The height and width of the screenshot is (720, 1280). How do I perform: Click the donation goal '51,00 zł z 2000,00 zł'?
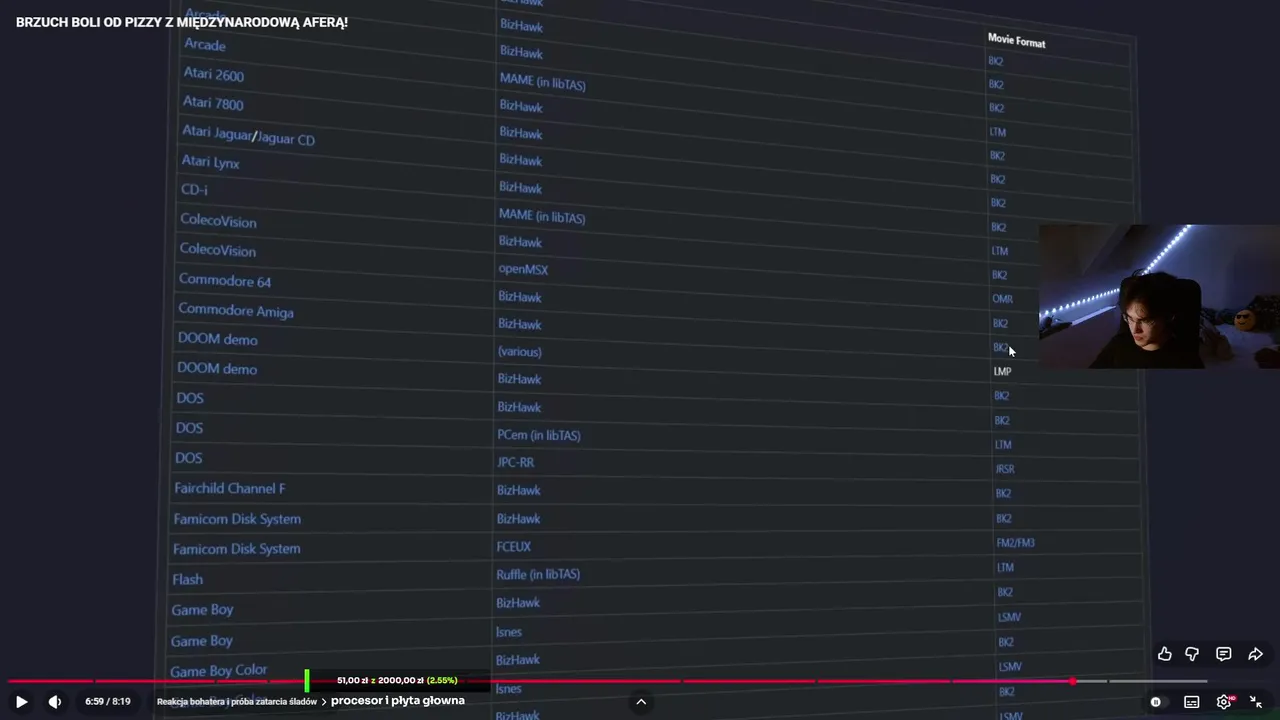pos(397,680)
